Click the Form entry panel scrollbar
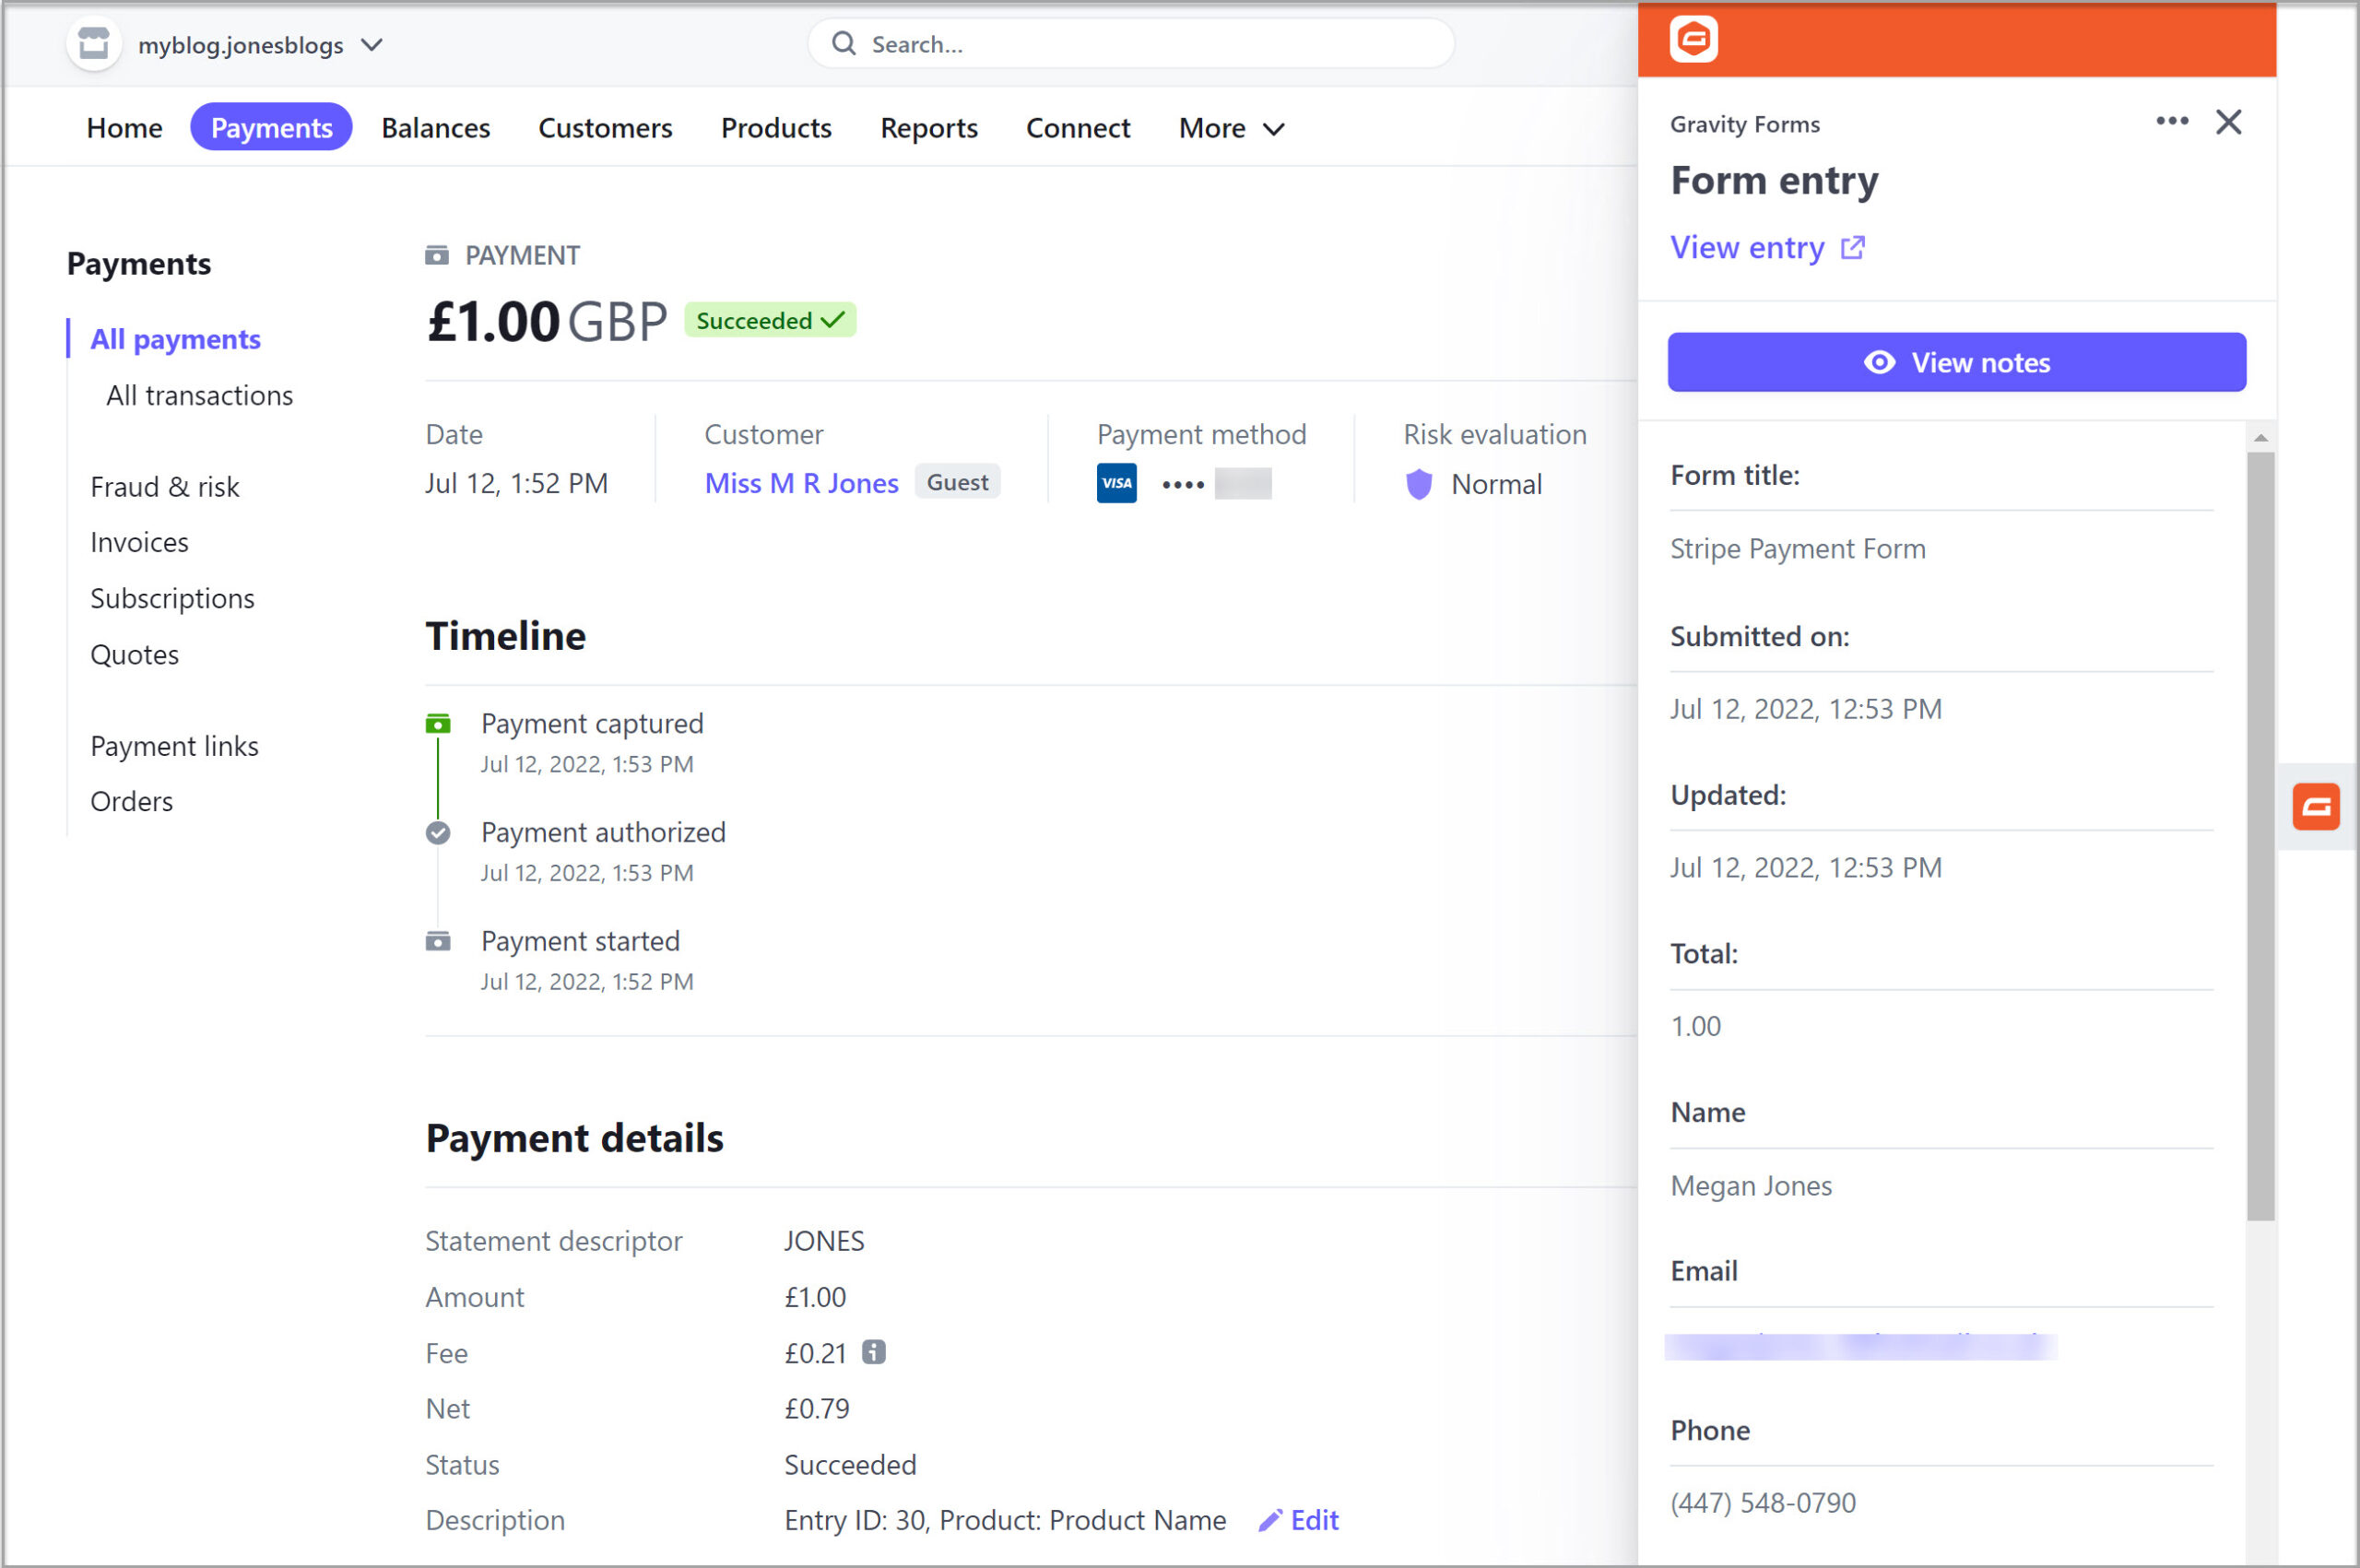The width and height of the screenshot is (2360, 1568). coord(2260,835)
